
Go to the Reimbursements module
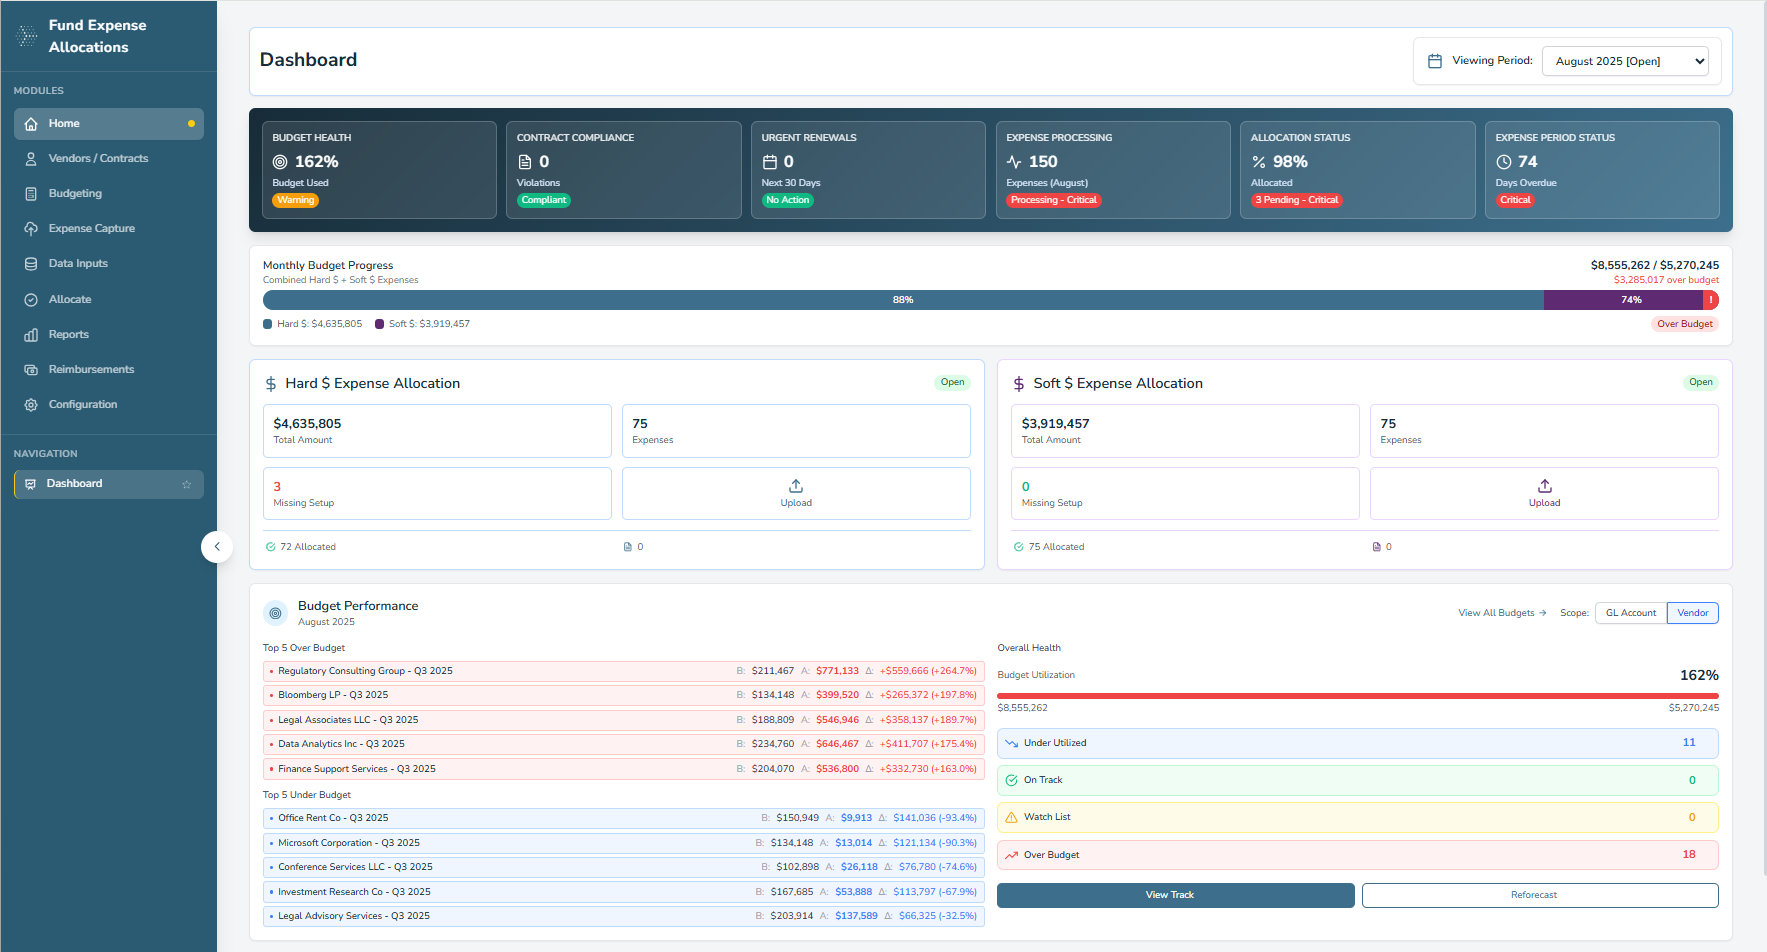click(91, 370)
